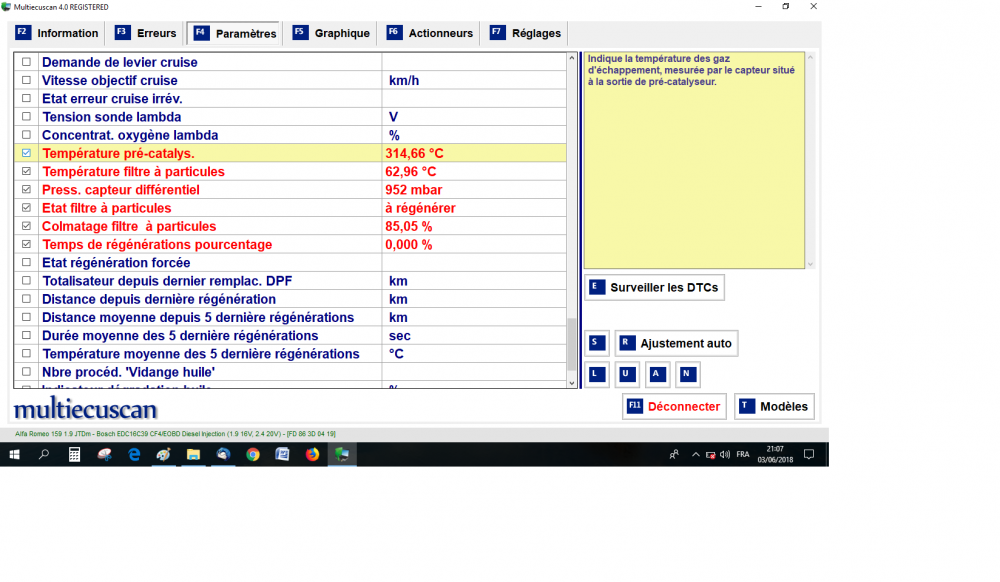This screenshot has width=1000, height=582.
Task: Click Surveiller les DTCs button
Action: point(654,288)
